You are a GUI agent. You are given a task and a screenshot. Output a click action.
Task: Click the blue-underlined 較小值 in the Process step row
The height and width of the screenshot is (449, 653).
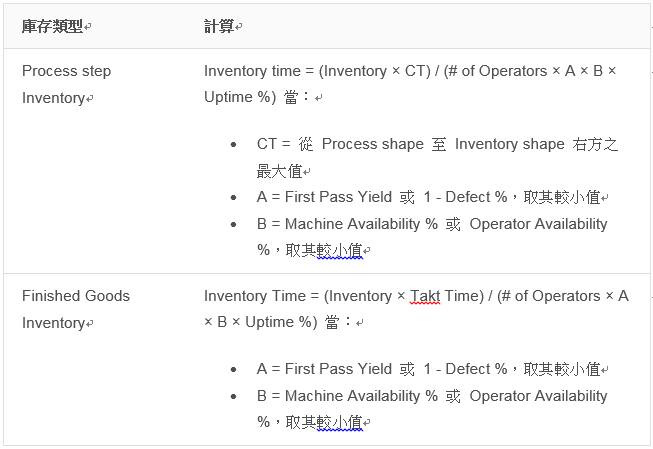click(338, 251)
